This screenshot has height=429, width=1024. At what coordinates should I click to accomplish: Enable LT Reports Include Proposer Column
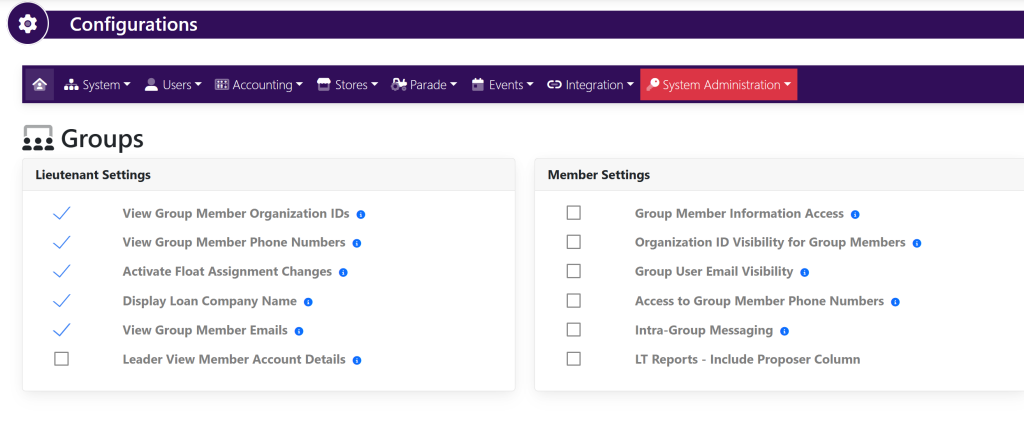click(573, 359)
